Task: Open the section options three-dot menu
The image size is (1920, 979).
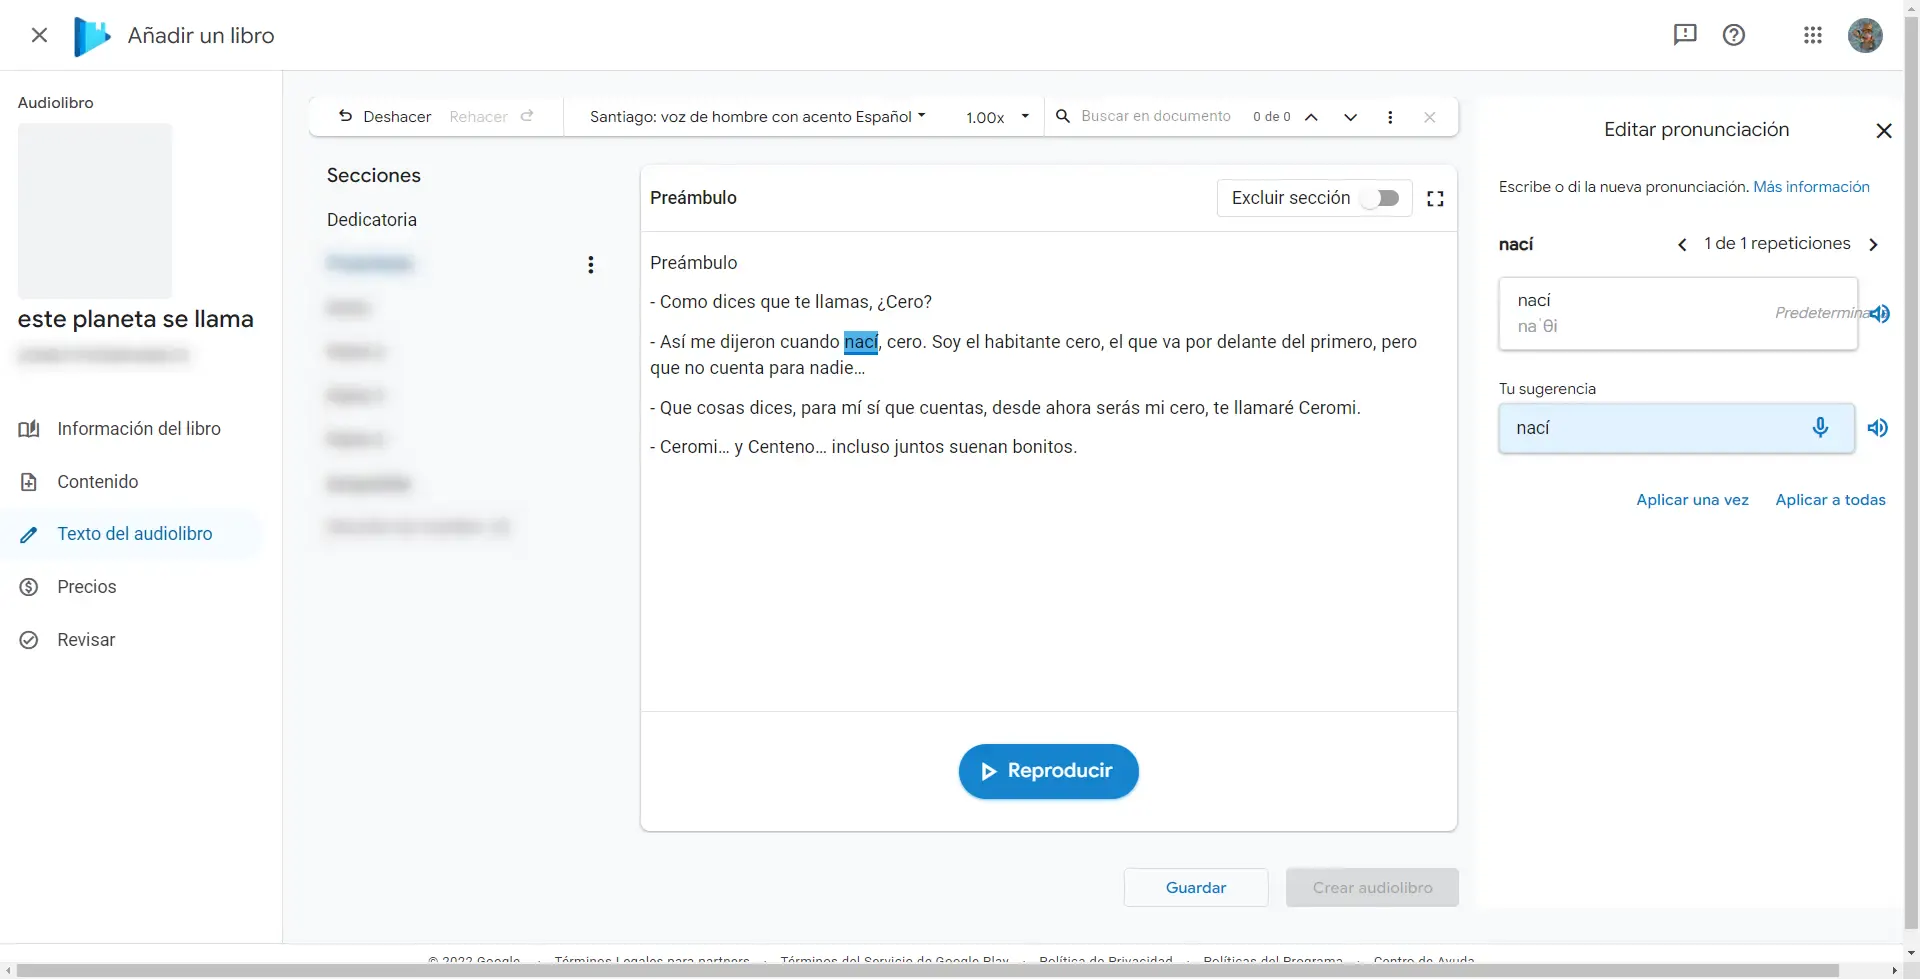Action: (591, 265)
